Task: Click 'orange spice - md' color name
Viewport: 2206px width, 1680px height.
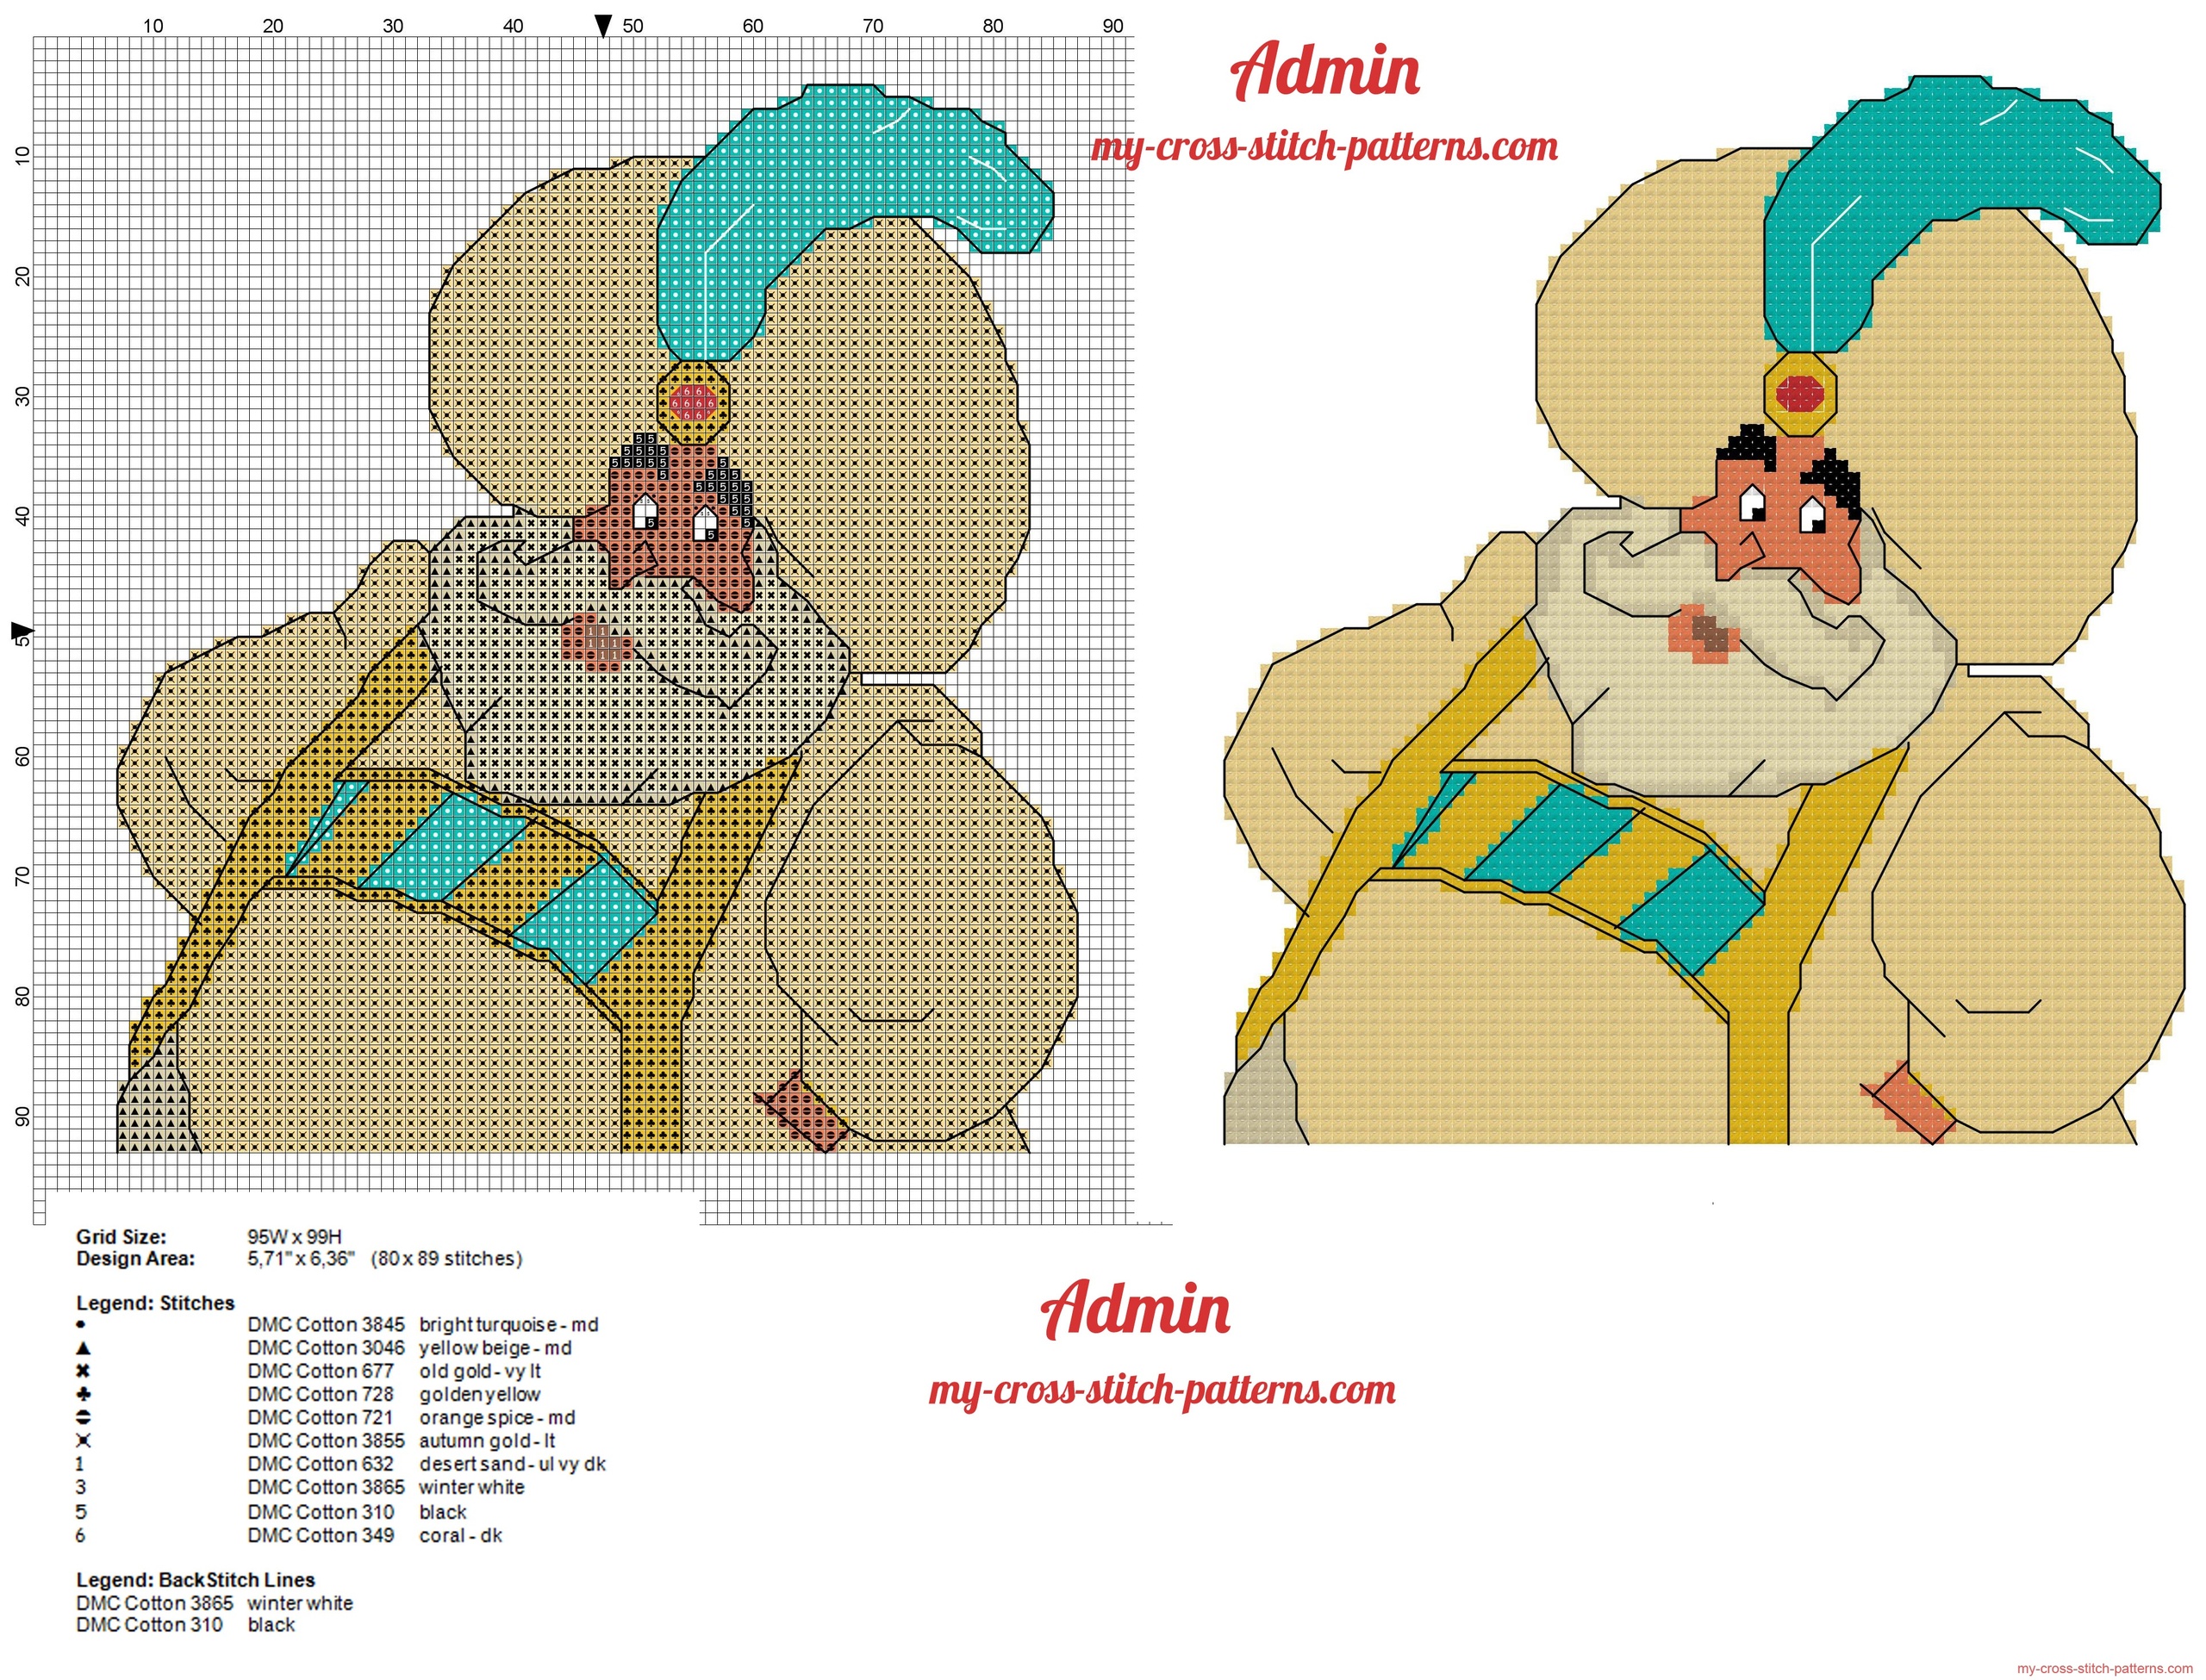Action: [497, 1418]
